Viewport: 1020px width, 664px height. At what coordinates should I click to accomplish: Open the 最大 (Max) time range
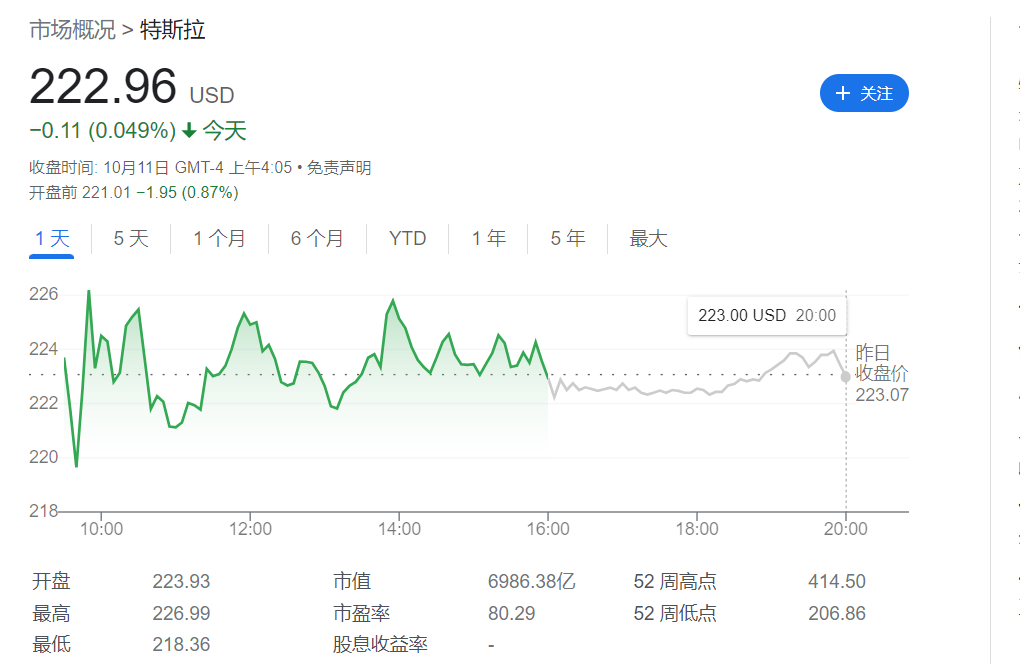click(647, 239)
